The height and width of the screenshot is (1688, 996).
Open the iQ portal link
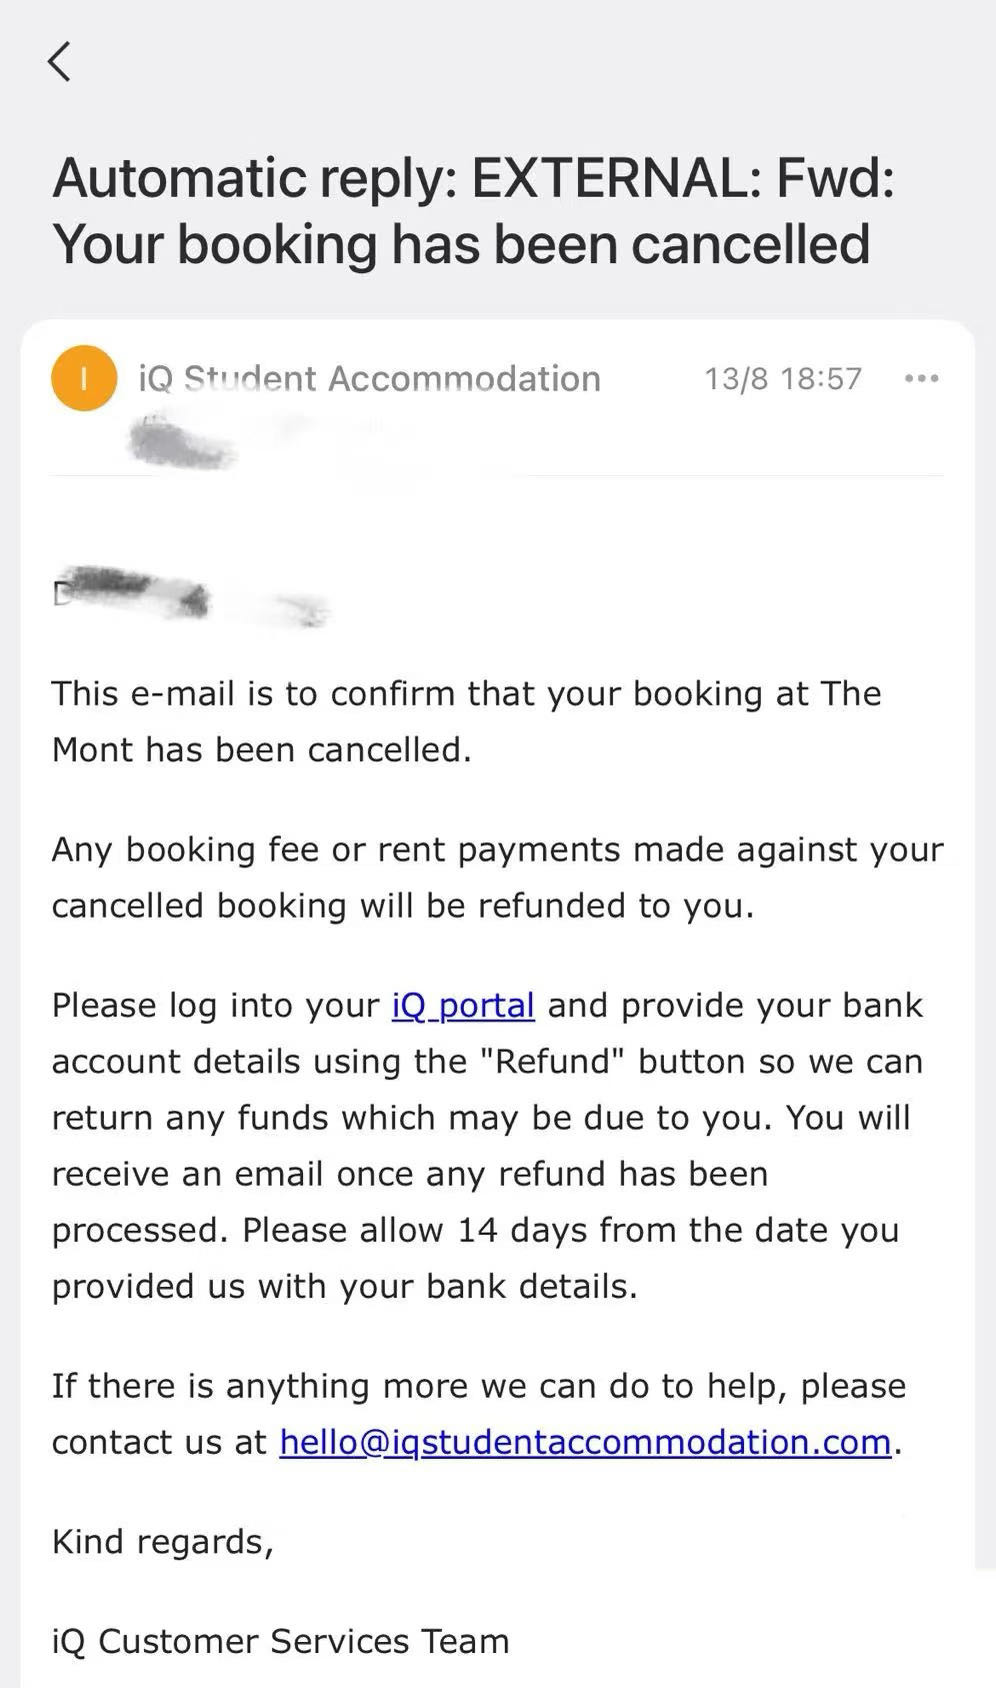pos(463,1005)
